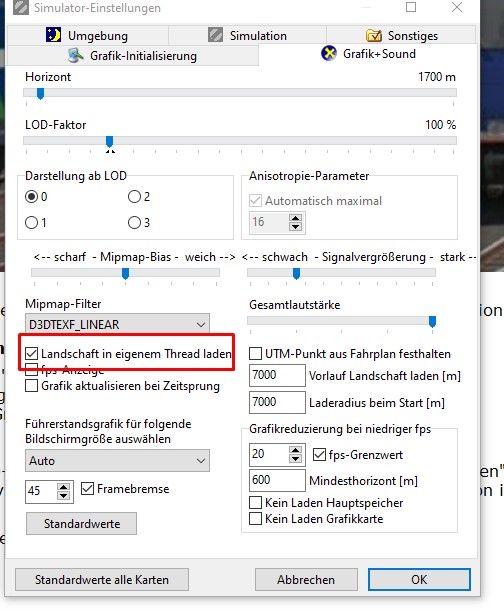The height and width of the screenshot is (611, 504).
Task: Confirm settings with the OK button
Action: [x=419, y=579]
